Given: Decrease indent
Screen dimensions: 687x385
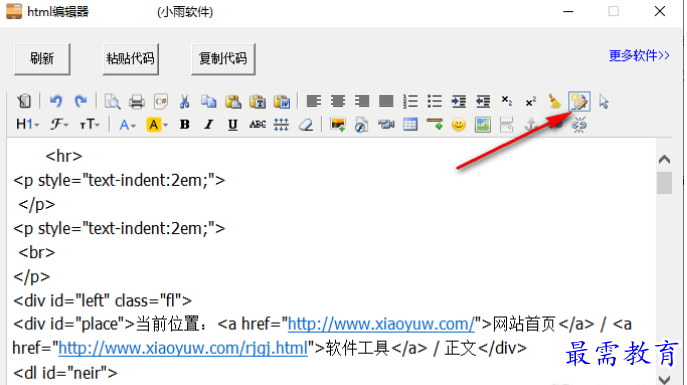Looking at the screenshot, I should pyautogui.click(x=483, y=102).
